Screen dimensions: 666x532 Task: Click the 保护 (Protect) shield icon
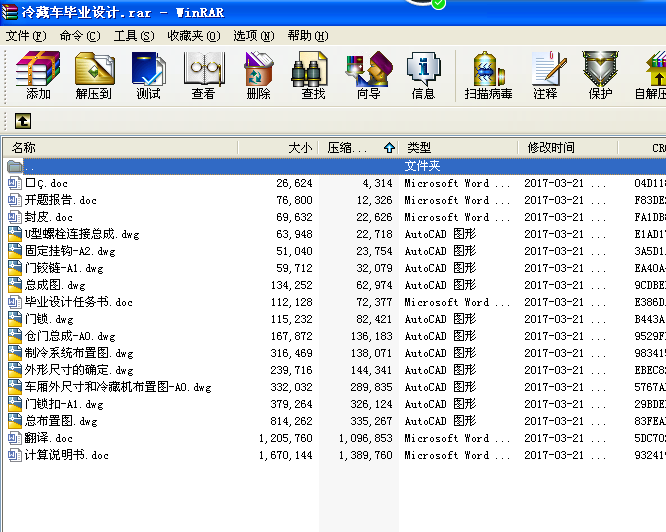click(x=600, y=75)
